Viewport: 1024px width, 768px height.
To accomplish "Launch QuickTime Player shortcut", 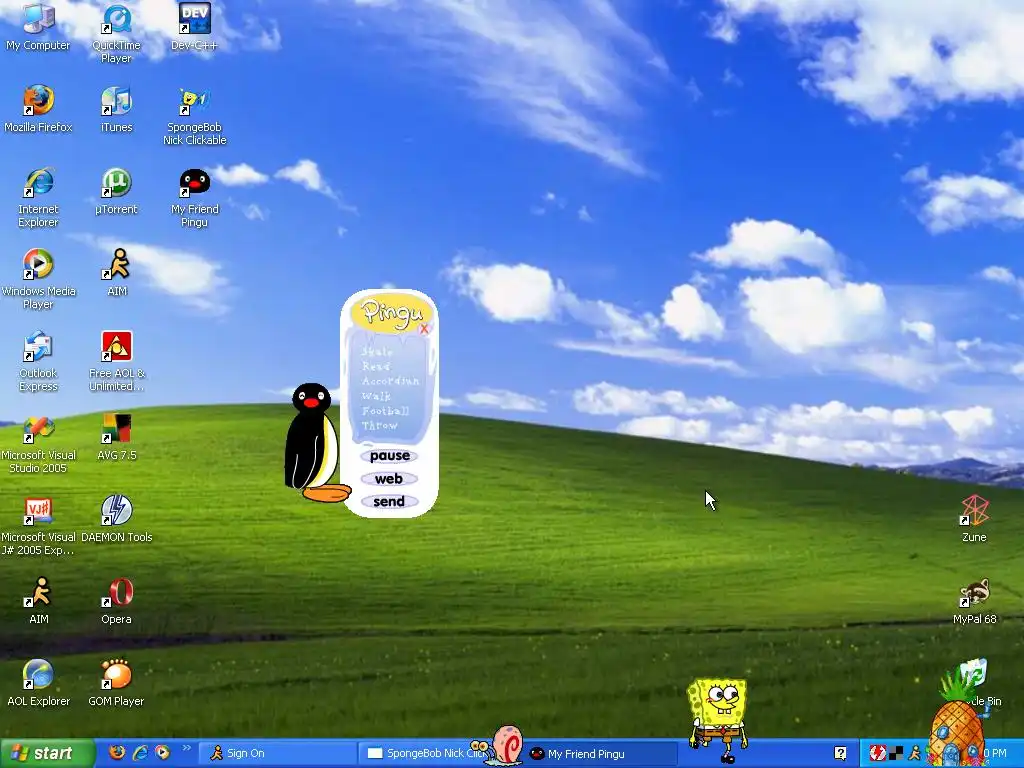I will (116, 34).
